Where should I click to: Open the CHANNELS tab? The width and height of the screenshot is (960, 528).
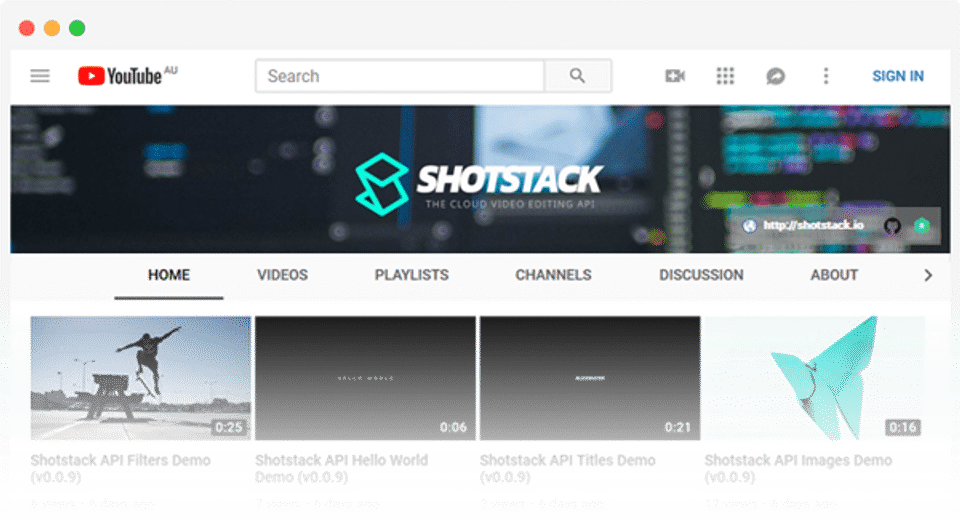click(x=553, y=275)
